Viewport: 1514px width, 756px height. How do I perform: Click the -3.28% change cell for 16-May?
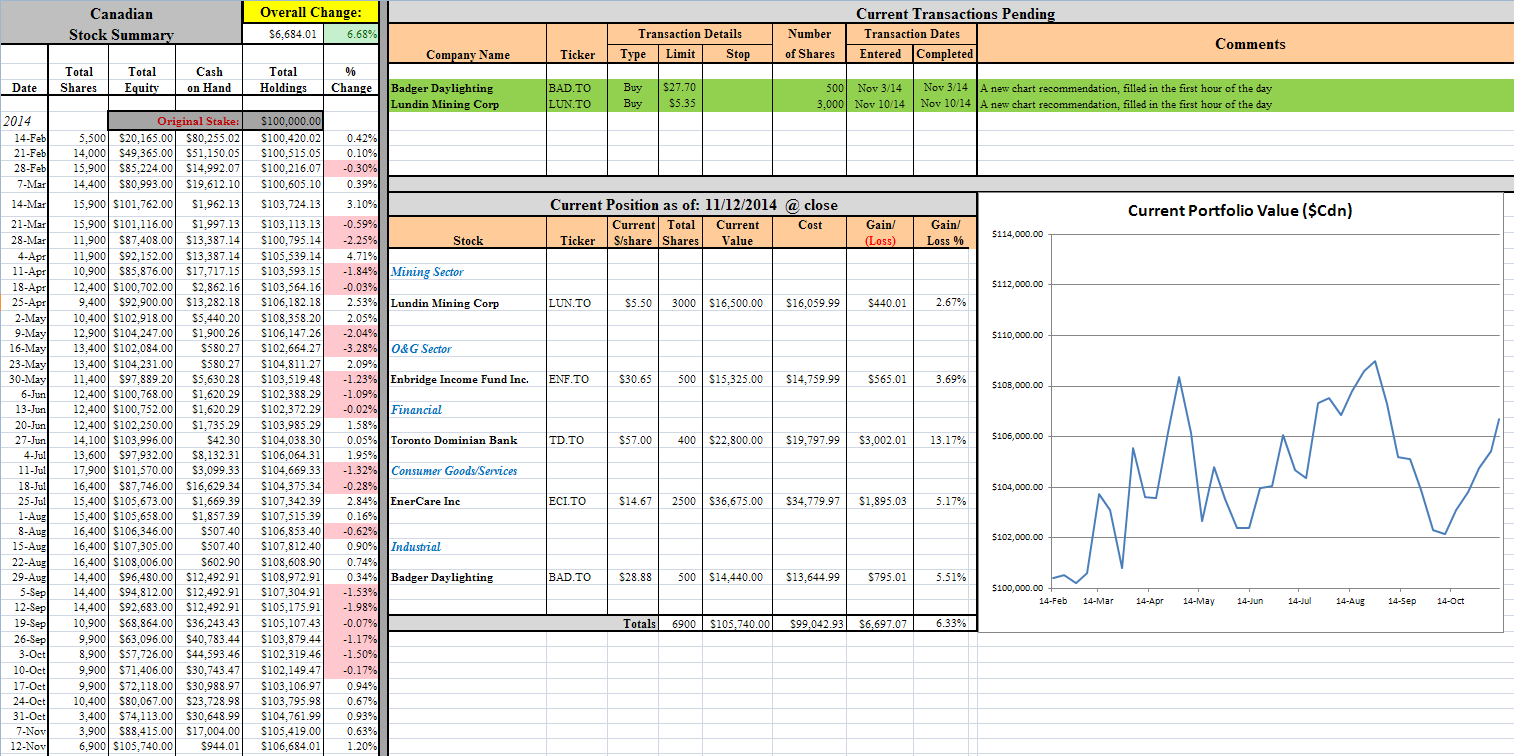pos(351,348)
